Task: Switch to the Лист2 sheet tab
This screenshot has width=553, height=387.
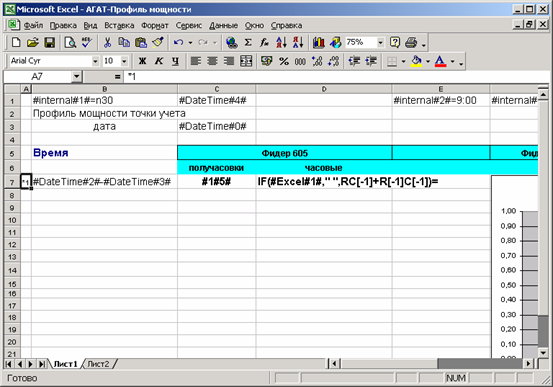Action: click(98, 364)
